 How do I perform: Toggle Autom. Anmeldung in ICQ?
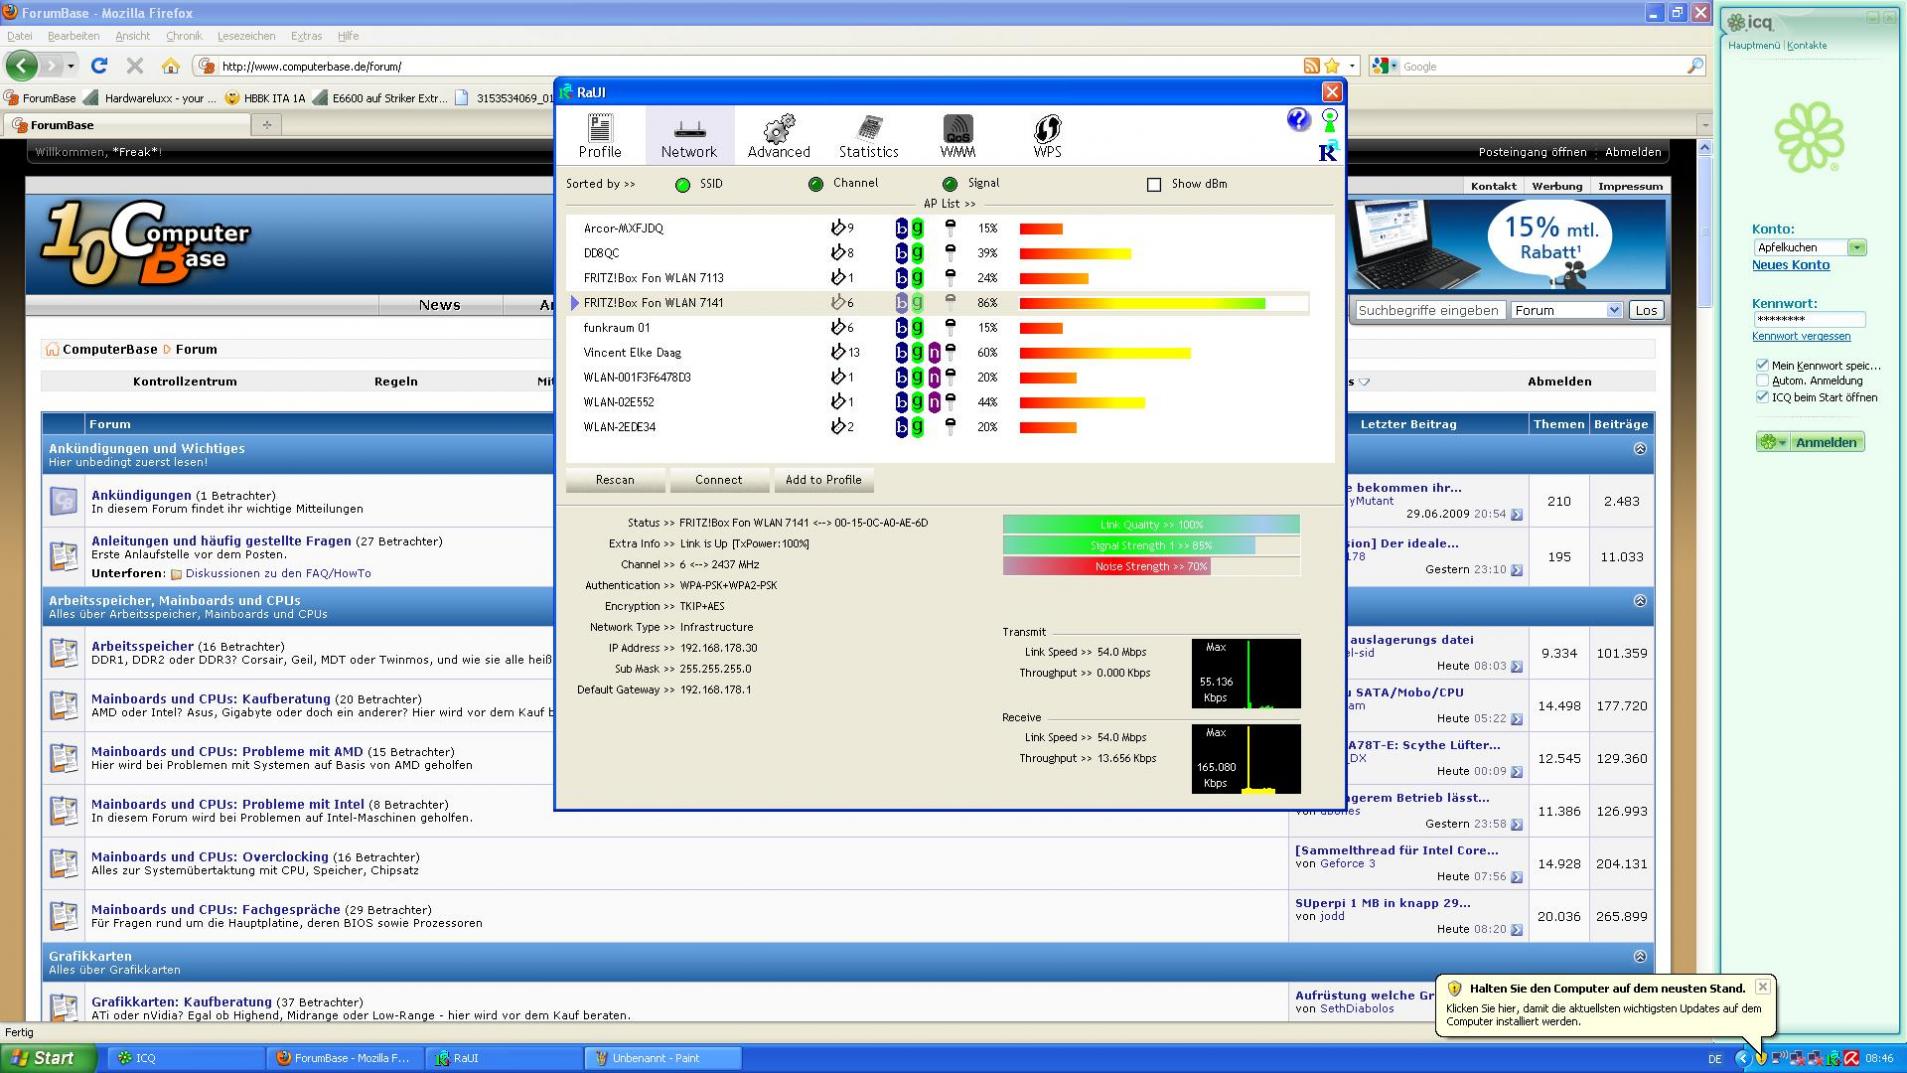click(1762, 381)
